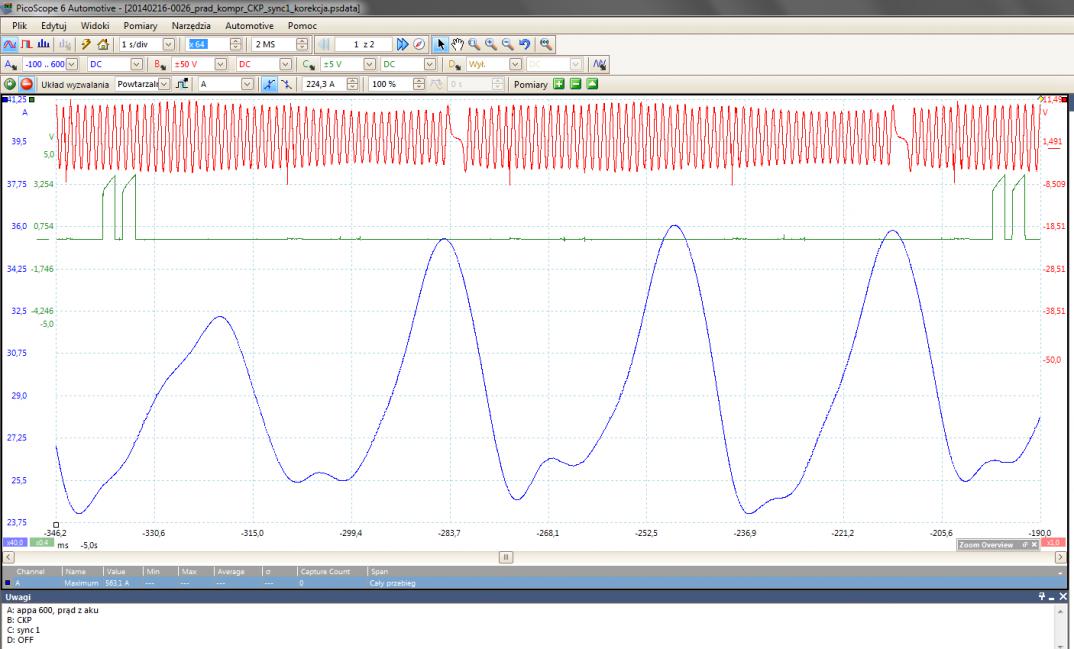This screenshot has height=649, width=1074.
Task: Open the 1 s/div timebase dropdown
Action: (167, 44)
